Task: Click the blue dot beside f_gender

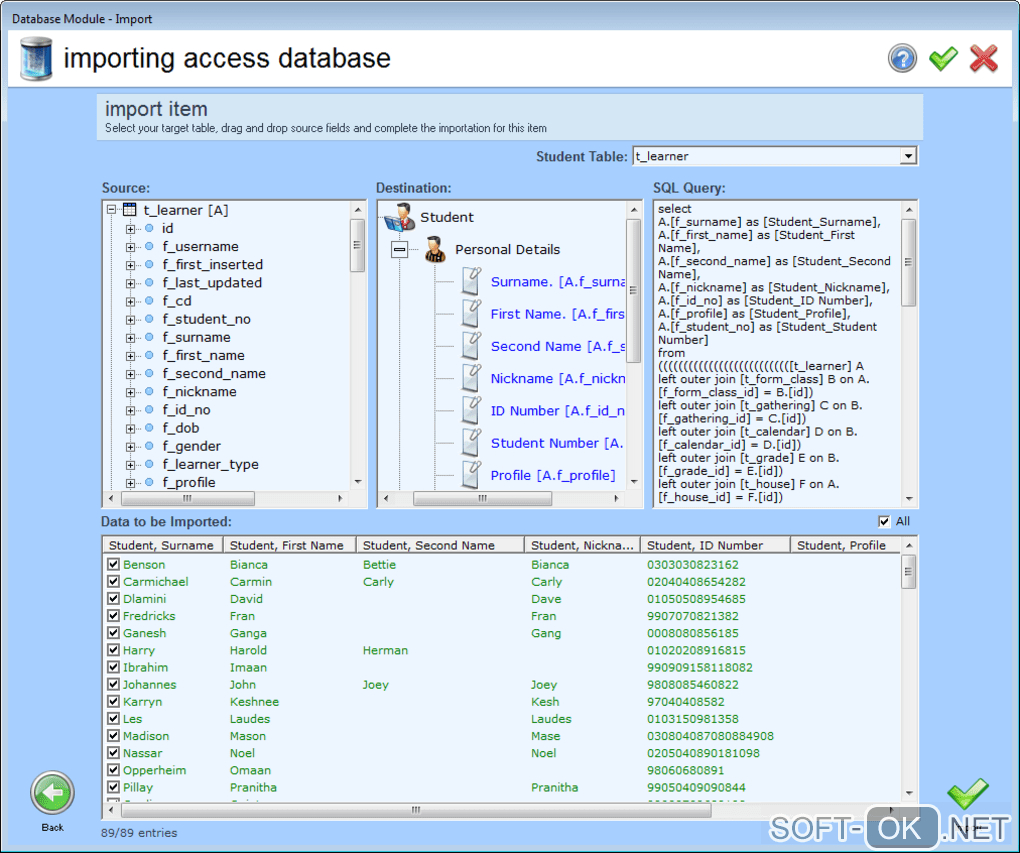Action: pyautogui.click(x=149, y=446)
